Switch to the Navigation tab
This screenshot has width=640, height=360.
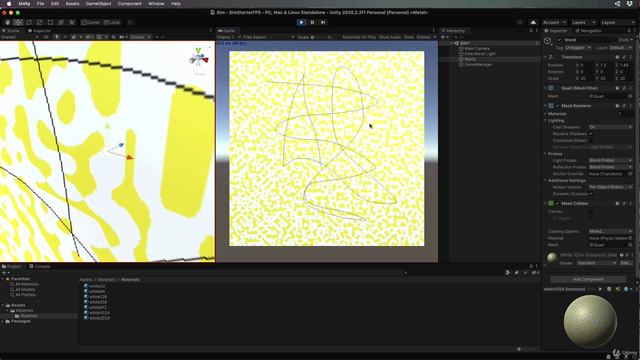588,31
